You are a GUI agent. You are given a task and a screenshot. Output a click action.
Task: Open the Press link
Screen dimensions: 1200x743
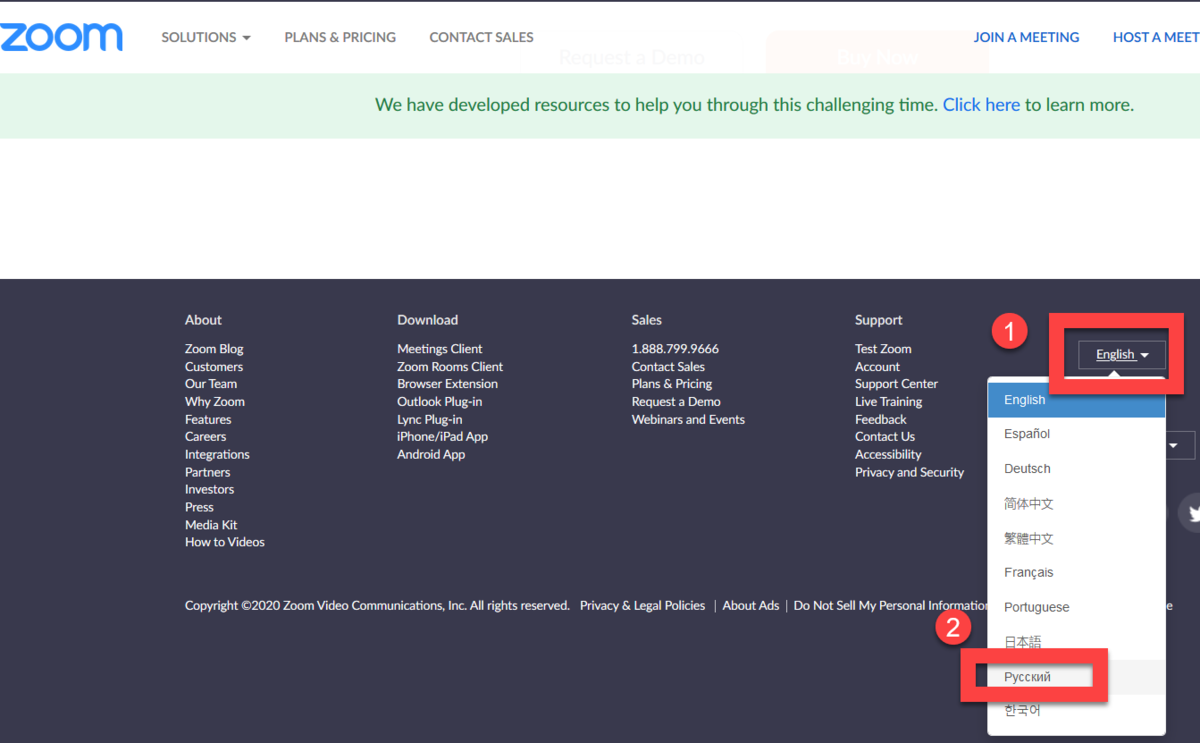(200, 508)
